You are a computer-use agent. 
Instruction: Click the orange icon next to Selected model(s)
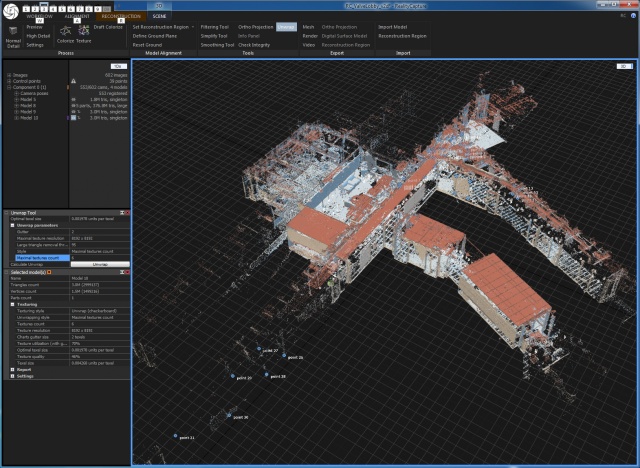(49, 272)
